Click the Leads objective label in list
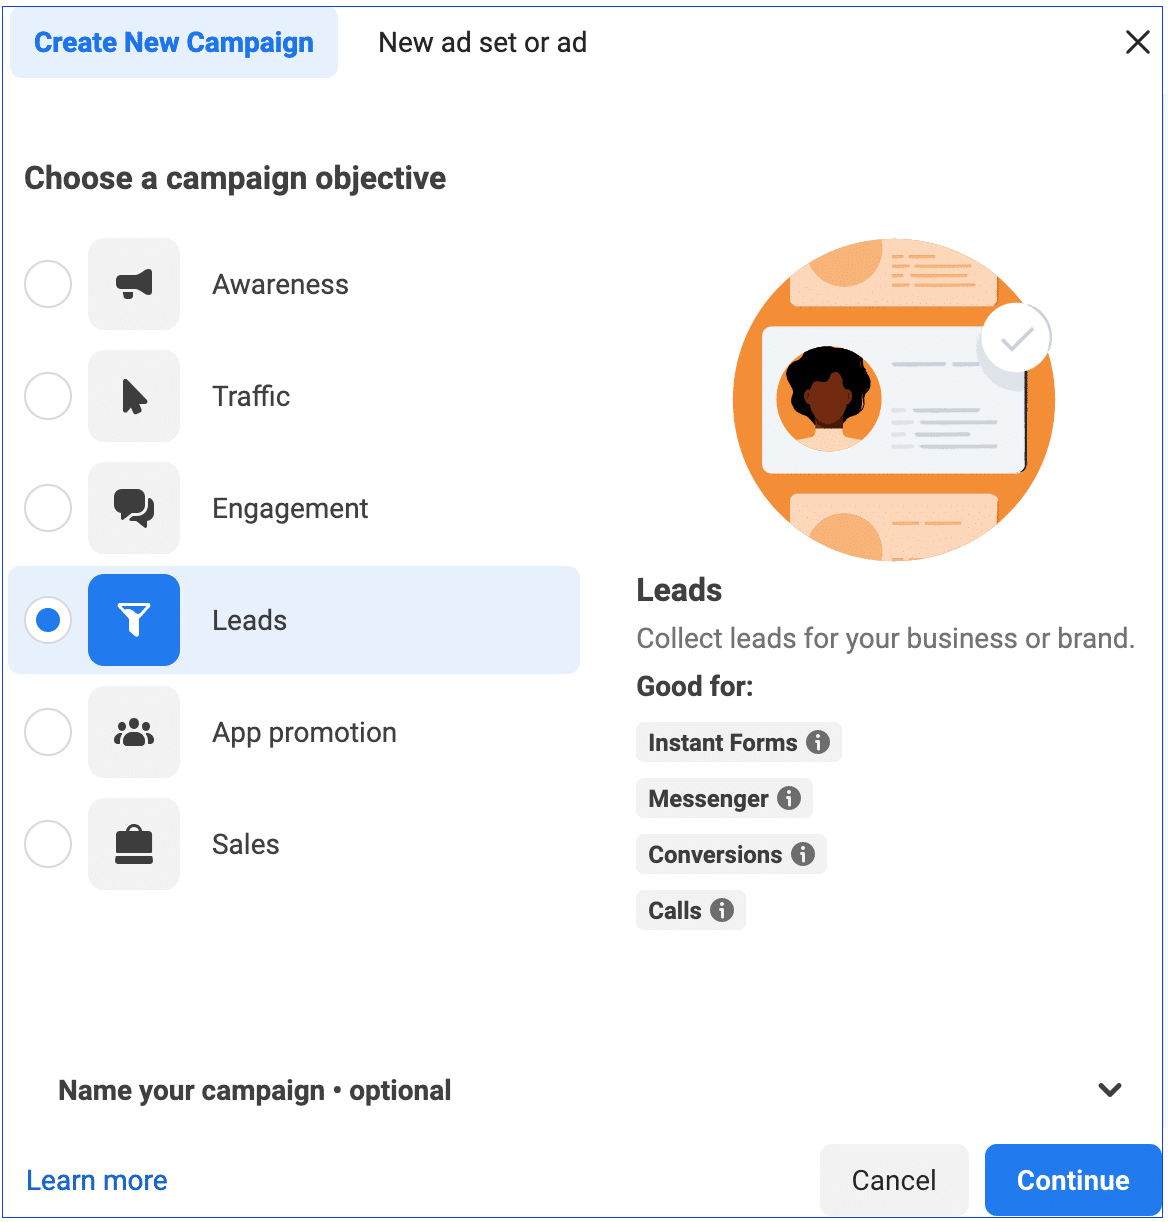The image size is (1168, 1222). 250,621
